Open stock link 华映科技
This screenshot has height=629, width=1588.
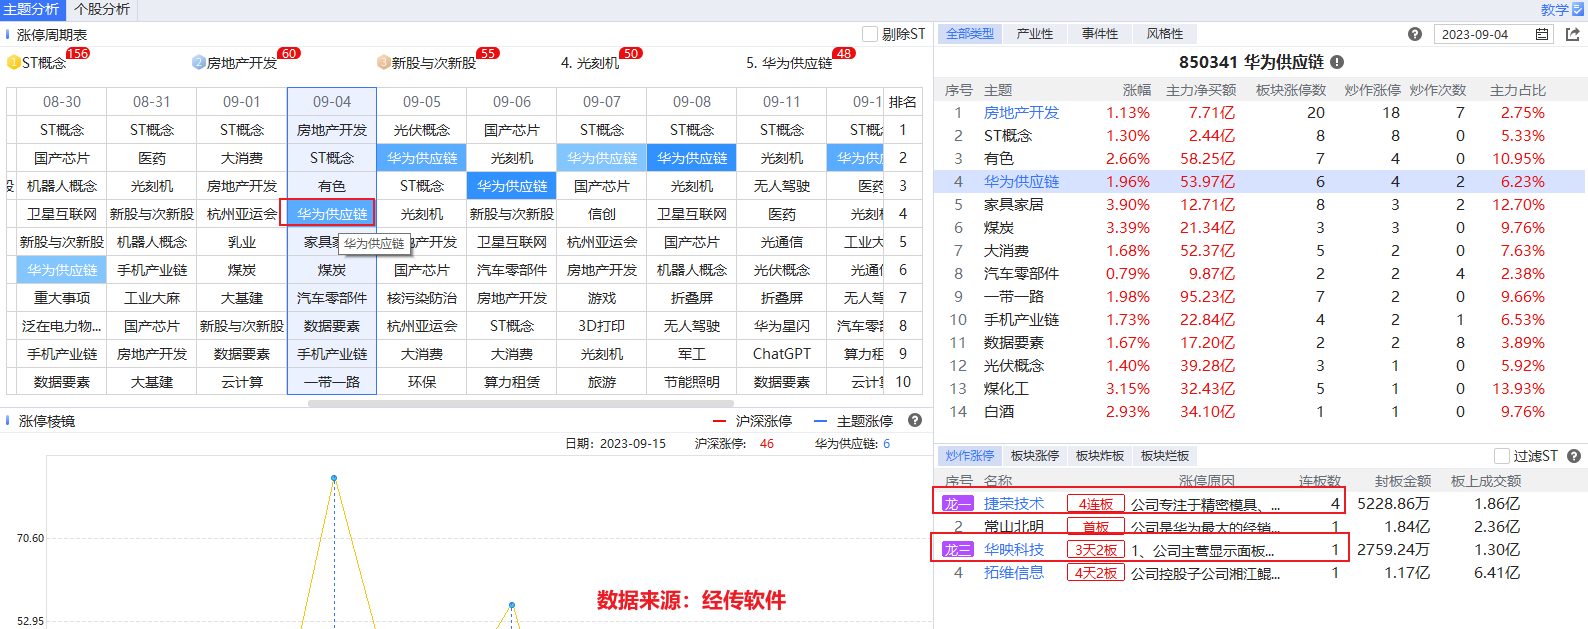point(1014,550)
